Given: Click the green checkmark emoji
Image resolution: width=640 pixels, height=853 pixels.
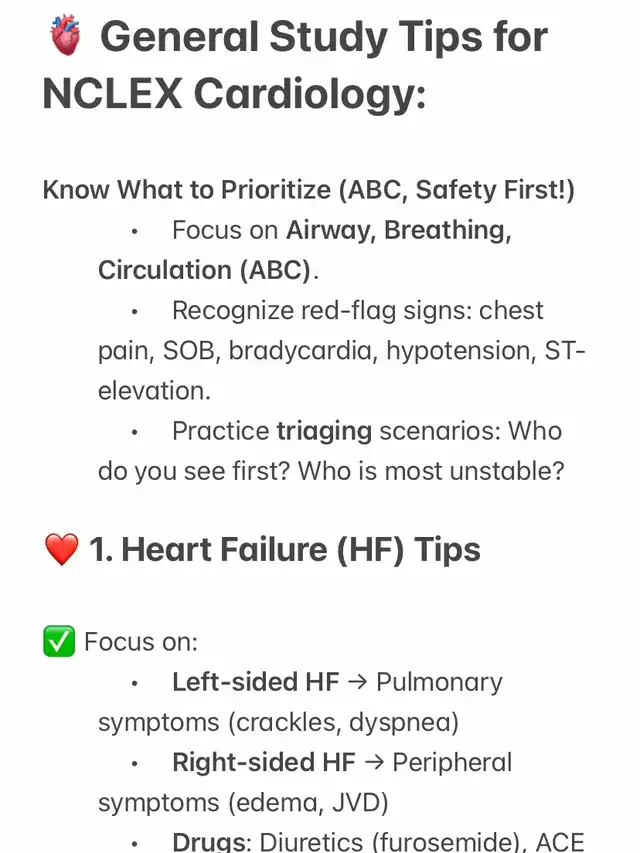Looking at the screenshot, I should (59, 641).
